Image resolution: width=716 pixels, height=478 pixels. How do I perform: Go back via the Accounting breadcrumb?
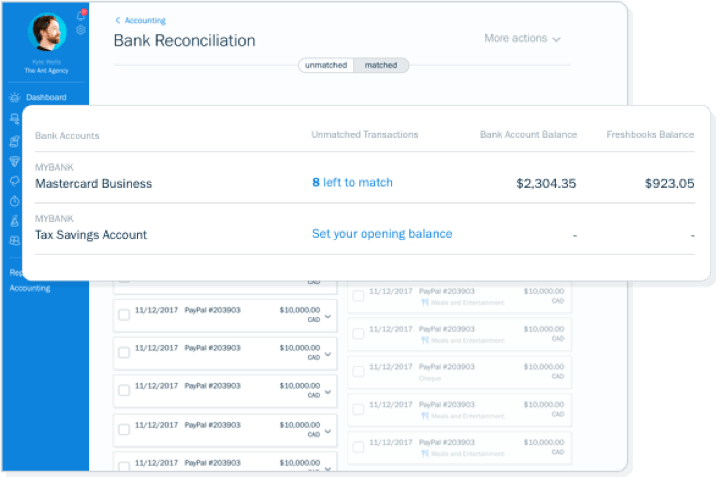pyautogui.click(x=140, y=20)
